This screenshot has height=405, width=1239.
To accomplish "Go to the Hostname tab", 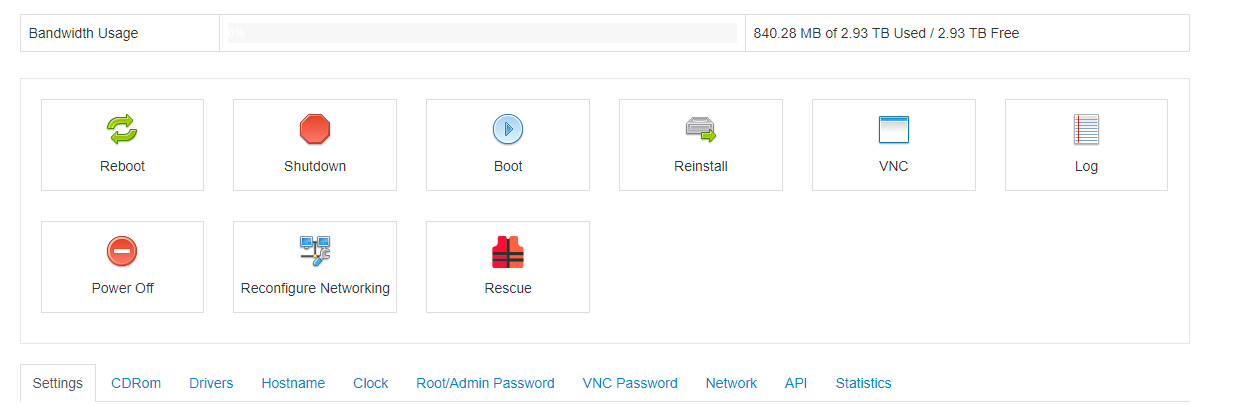I will pos(293,383).
